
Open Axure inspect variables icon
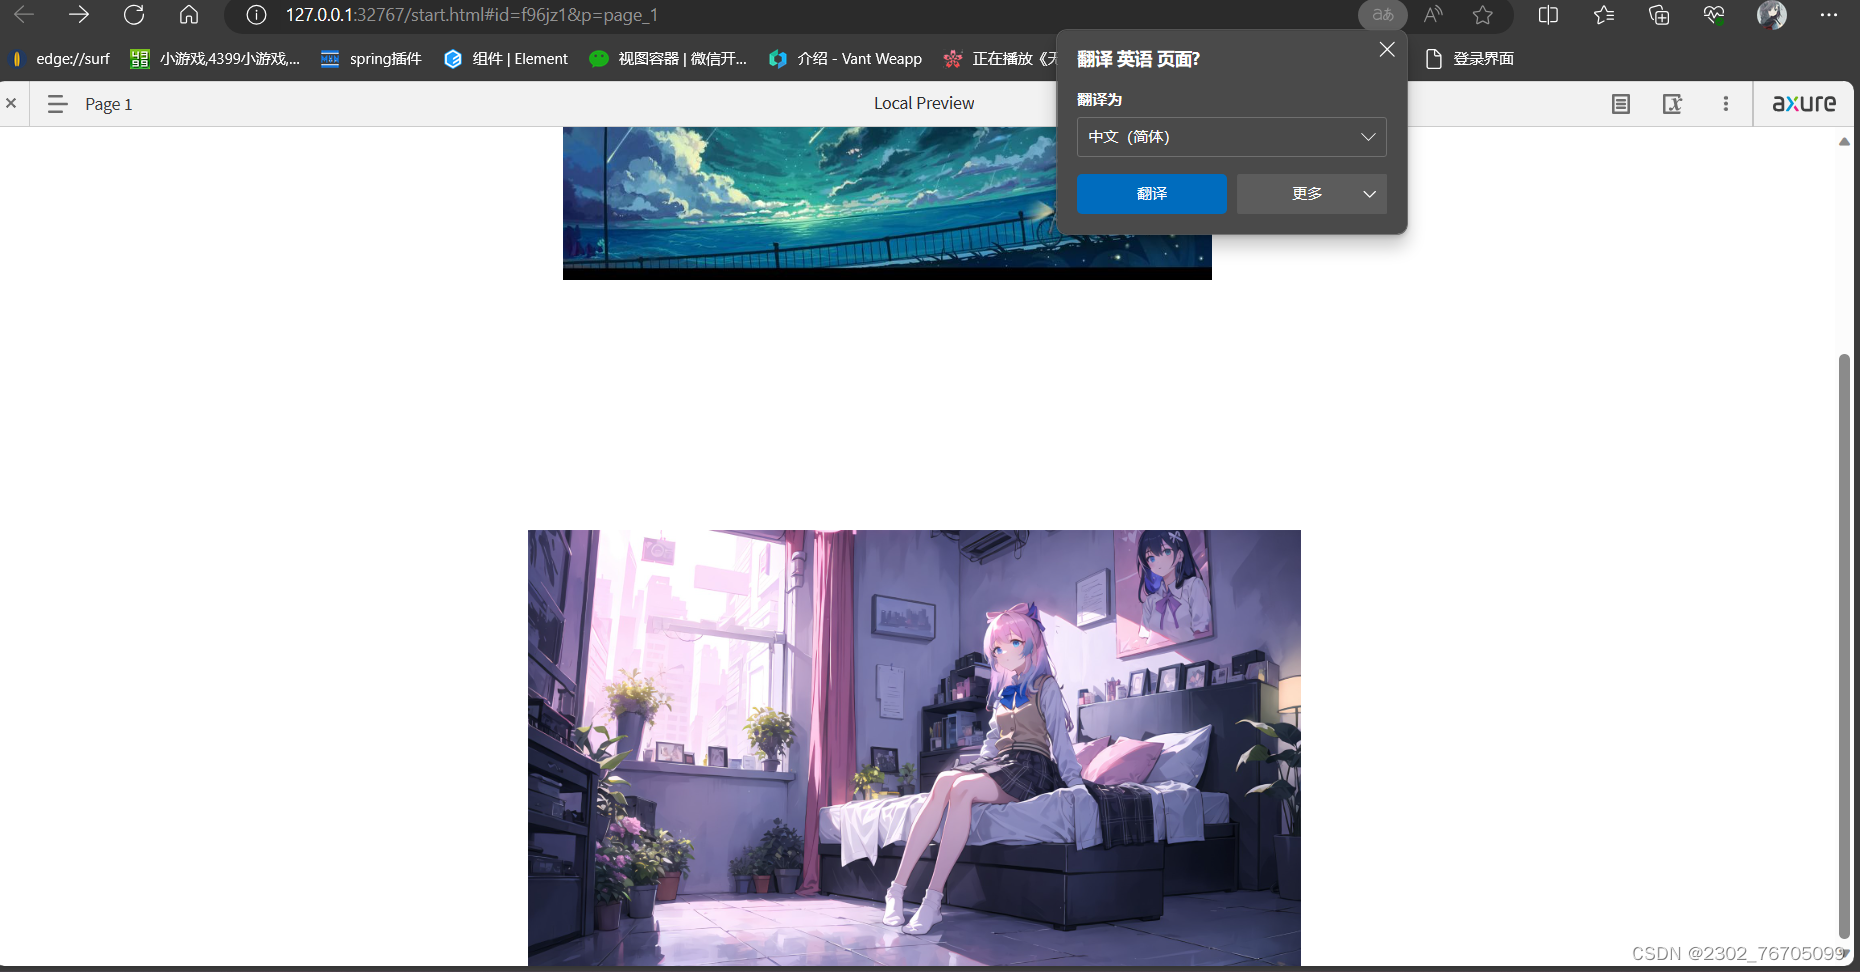[x=1673, y=104]
